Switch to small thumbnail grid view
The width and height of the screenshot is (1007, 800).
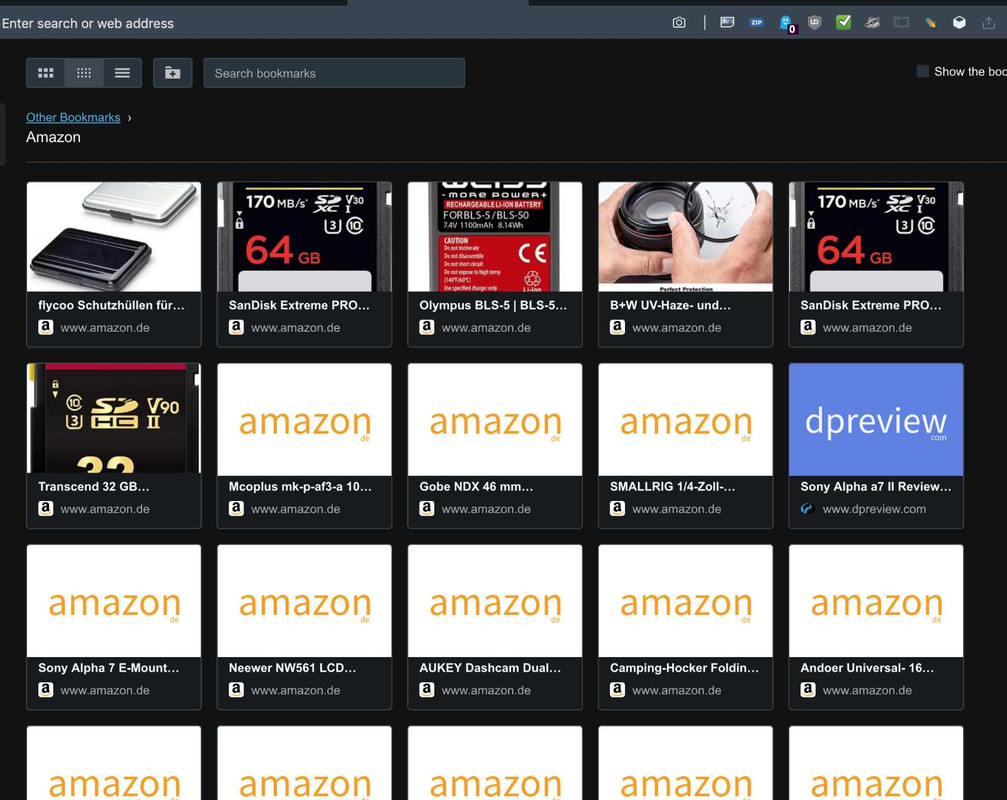[x=84, y=73]
